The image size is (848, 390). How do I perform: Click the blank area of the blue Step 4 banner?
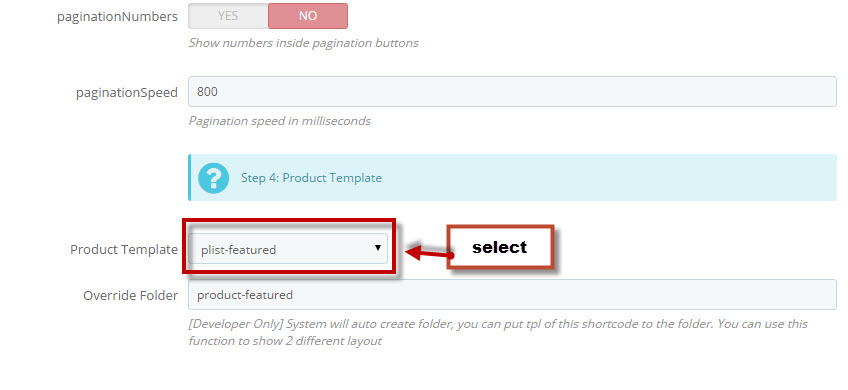pyautogui.click(x=606, y=178)
